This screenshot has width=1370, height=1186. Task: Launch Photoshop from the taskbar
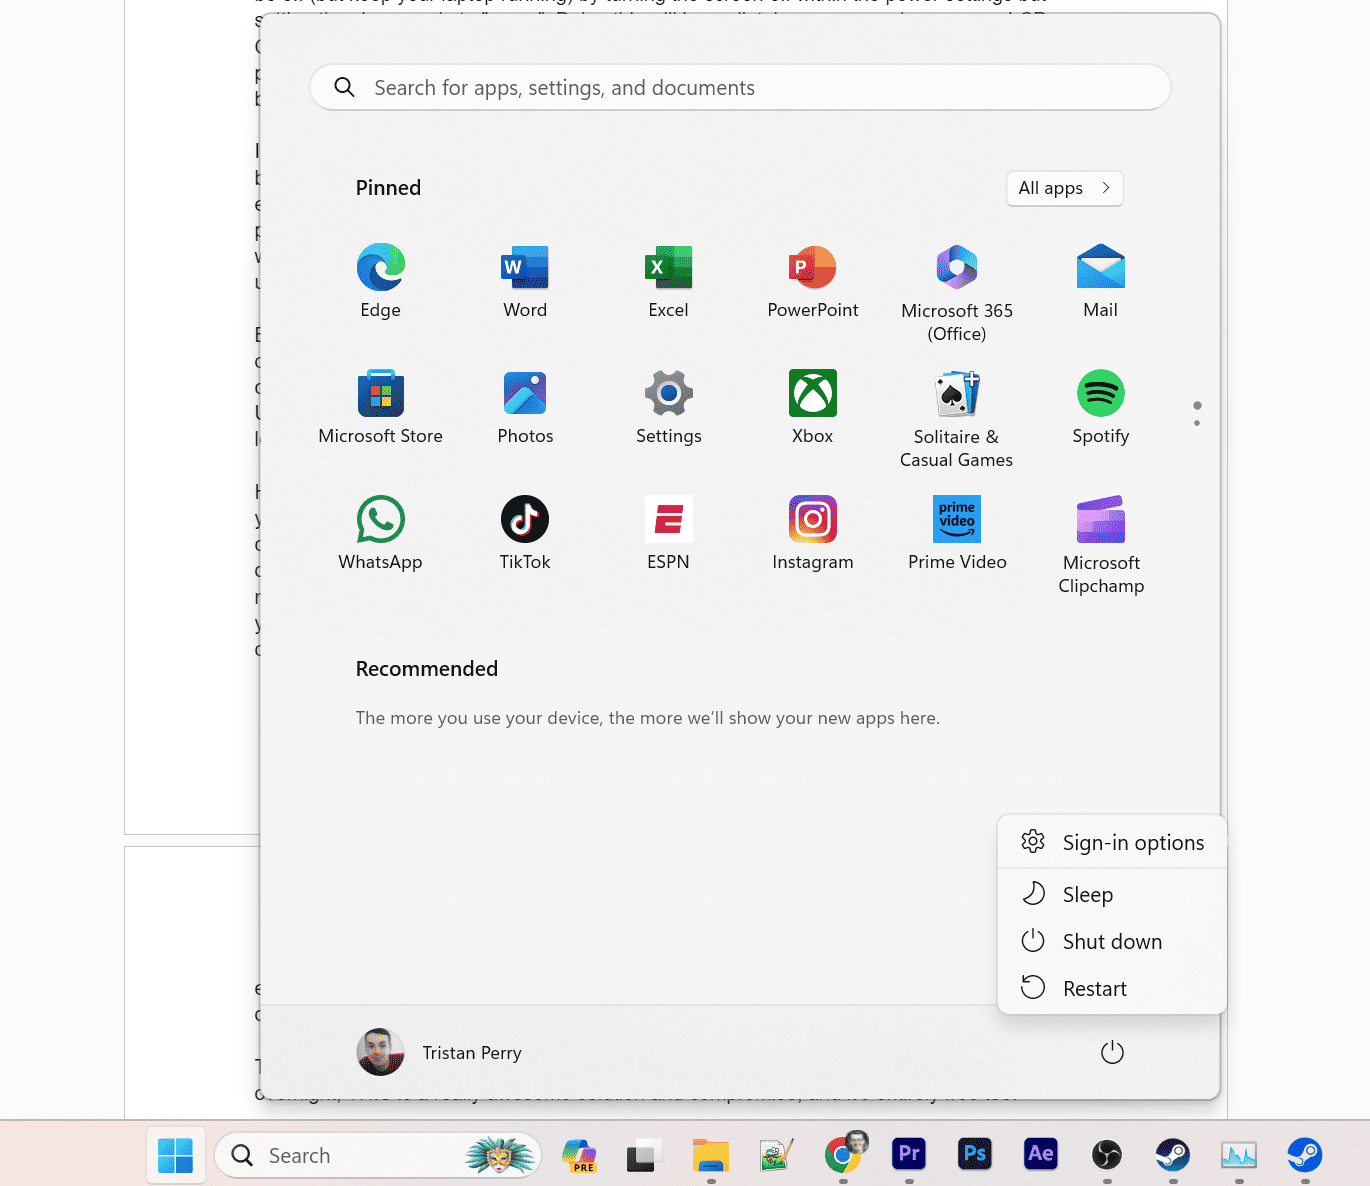point(975,1155)
